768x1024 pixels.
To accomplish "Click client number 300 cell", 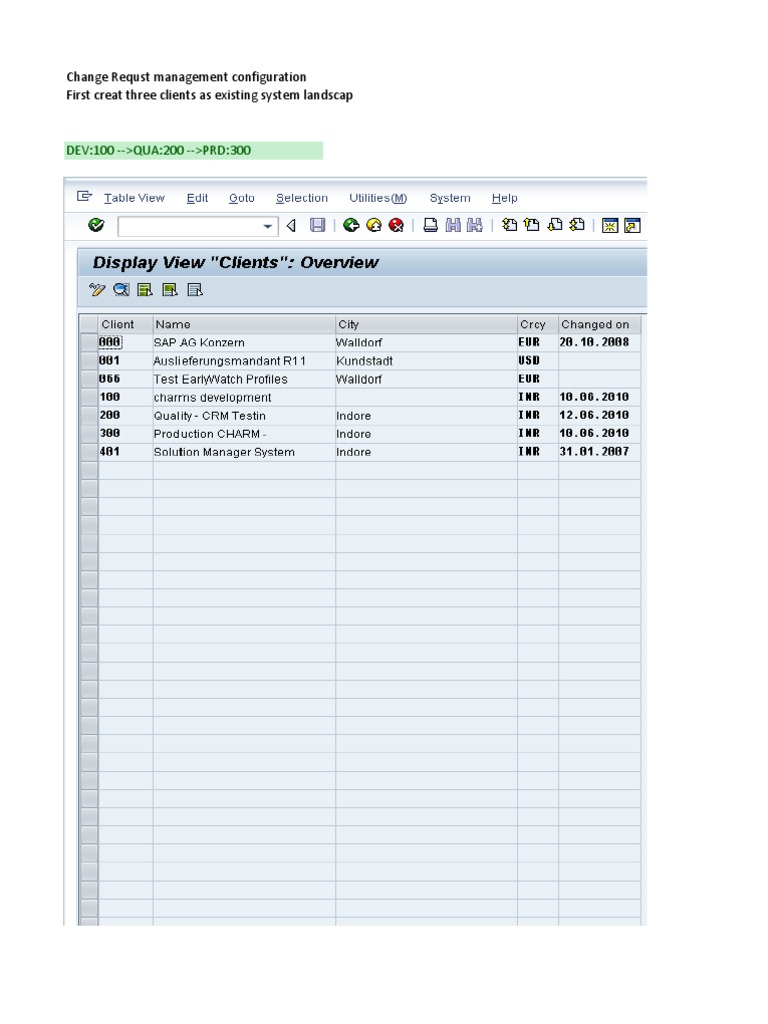I will [125, 434].
